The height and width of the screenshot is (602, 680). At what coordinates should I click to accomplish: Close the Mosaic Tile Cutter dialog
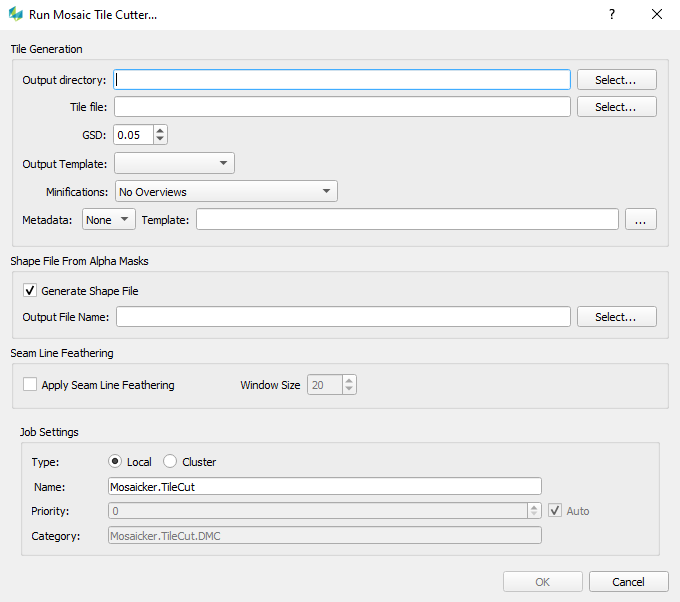coord(657,15)
